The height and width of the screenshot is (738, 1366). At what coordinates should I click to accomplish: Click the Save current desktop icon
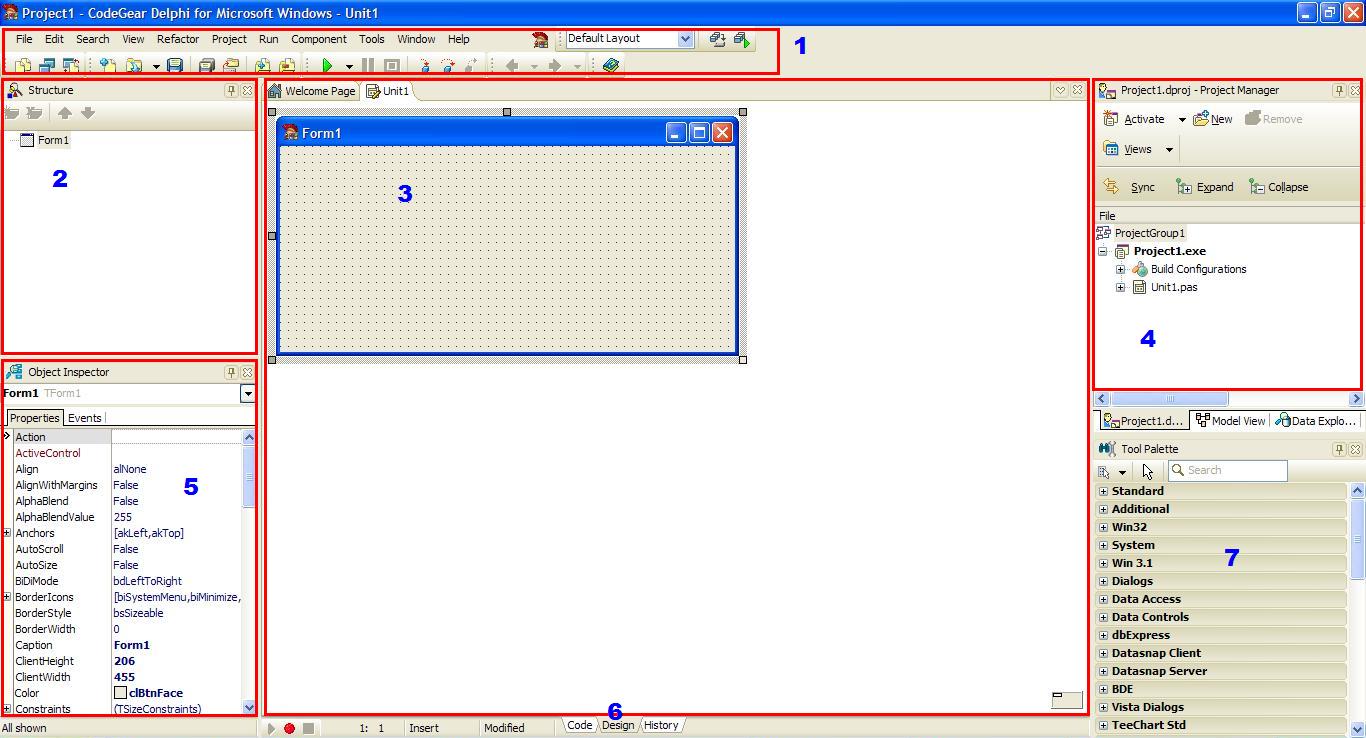718,39
